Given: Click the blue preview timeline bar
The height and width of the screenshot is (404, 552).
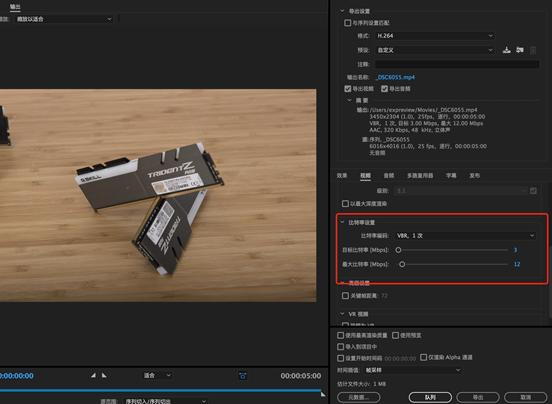Looking at the screenshot, I should (x=160, y=390).
